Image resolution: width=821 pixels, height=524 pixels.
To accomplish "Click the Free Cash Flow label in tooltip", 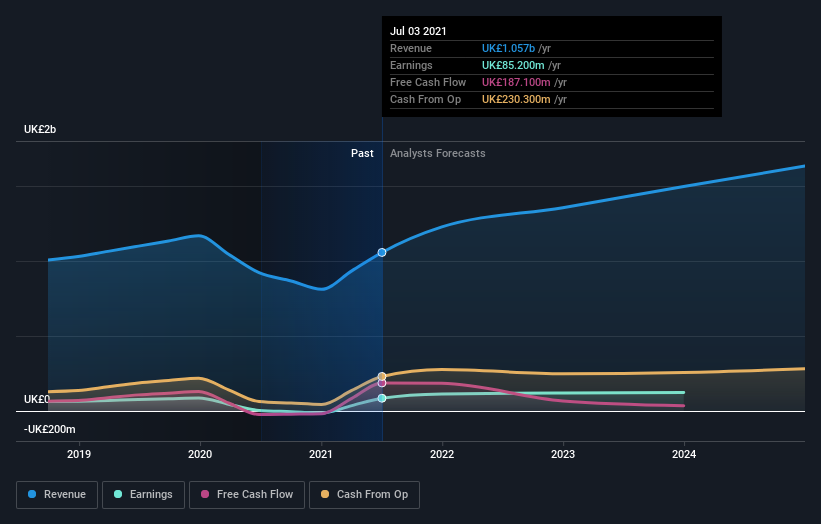I will tap(428, 82).
